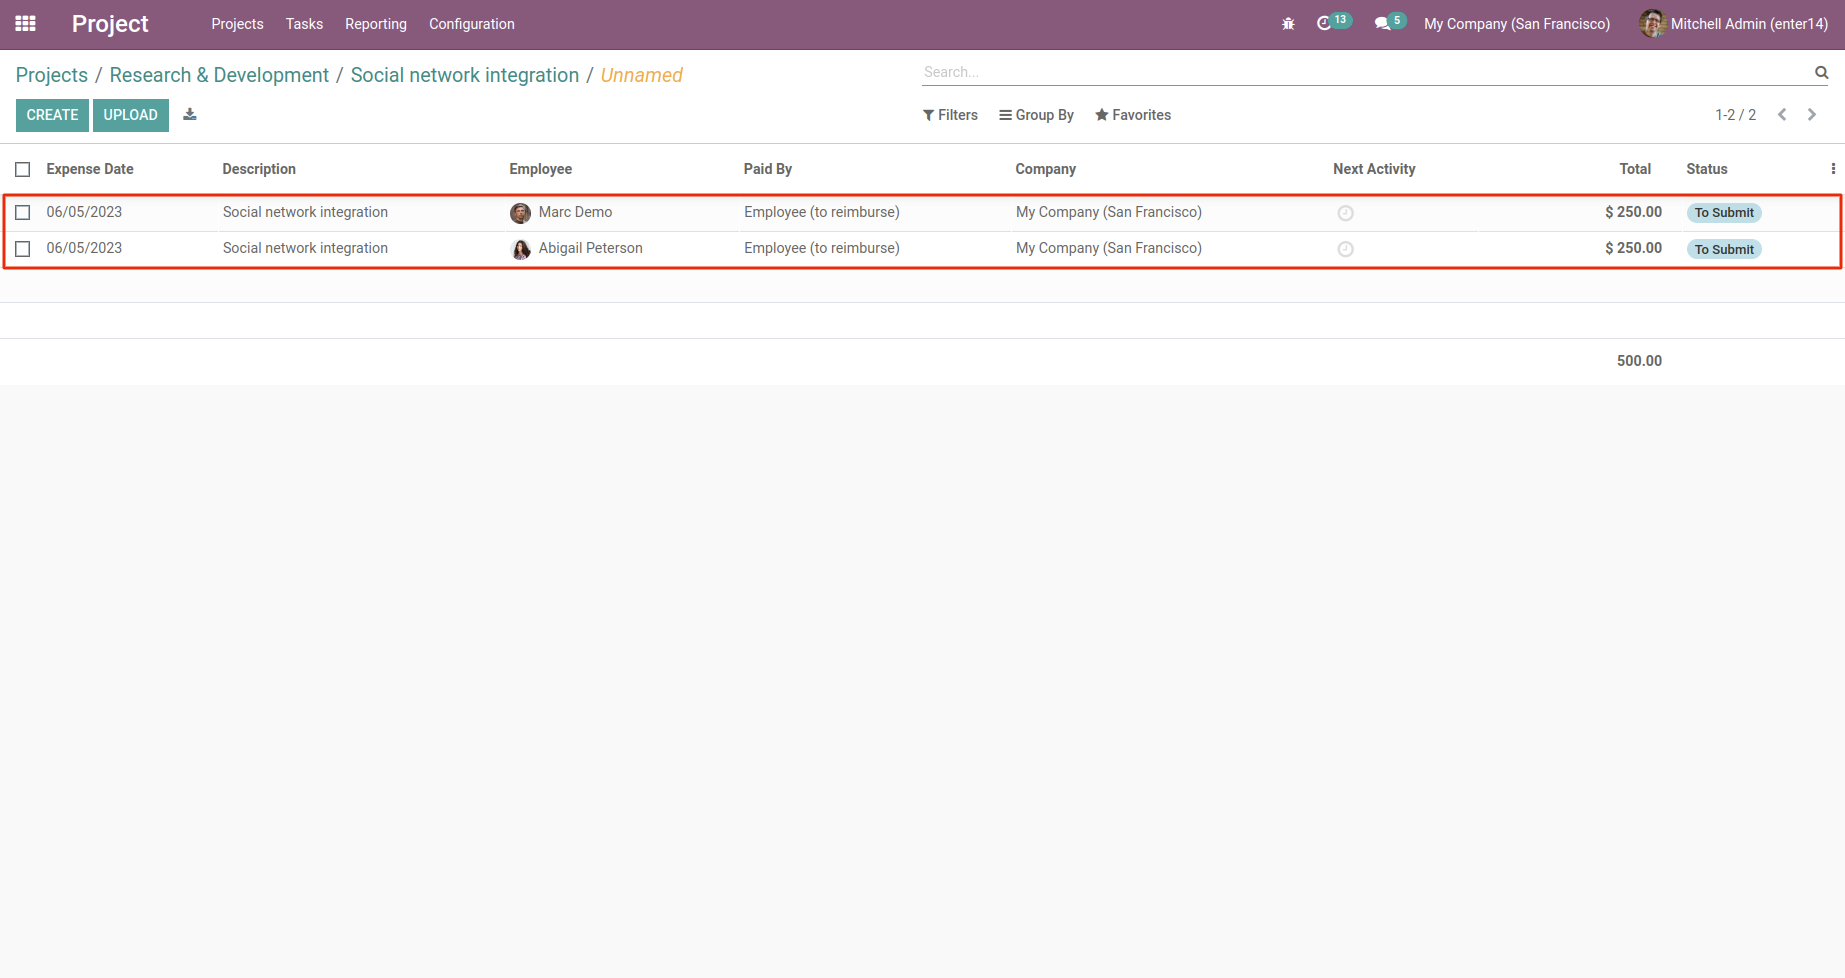The width and height of the screenshot is (1845, 978).
Task: Sort by Total column header
Action: click(x=1635, y=169)
